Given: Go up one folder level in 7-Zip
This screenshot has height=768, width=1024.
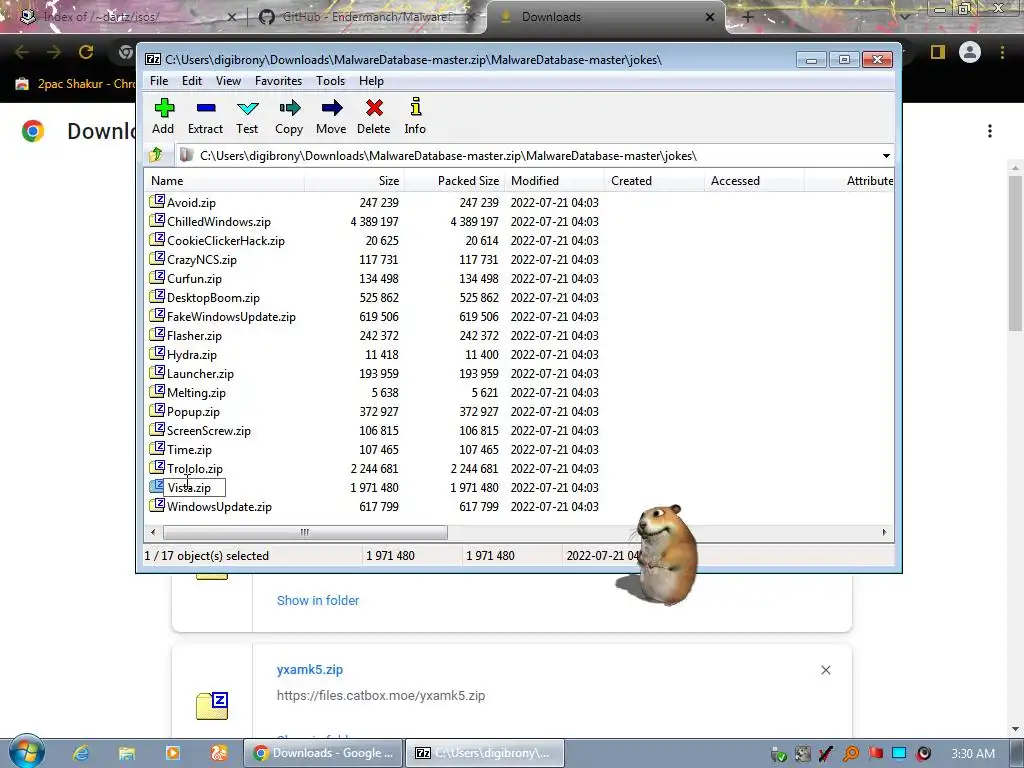Looking at the screenshot, I should point(156,155).
